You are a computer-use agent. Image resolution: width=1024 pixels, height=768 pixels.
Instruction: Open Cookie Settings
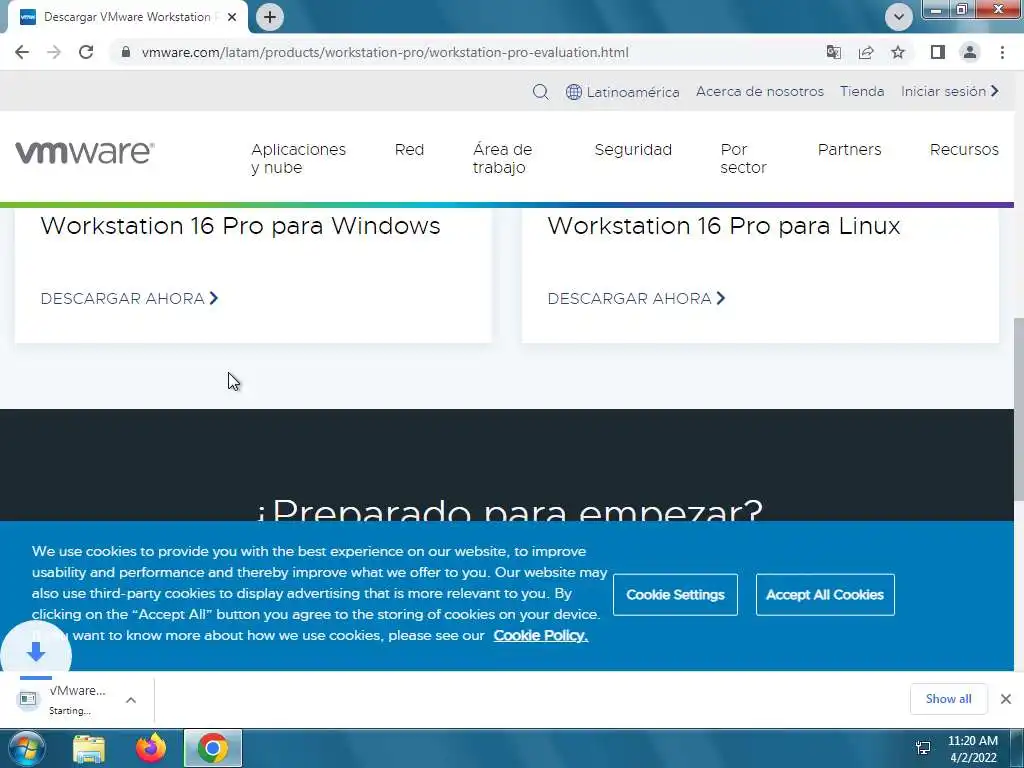tap(675, 594)
